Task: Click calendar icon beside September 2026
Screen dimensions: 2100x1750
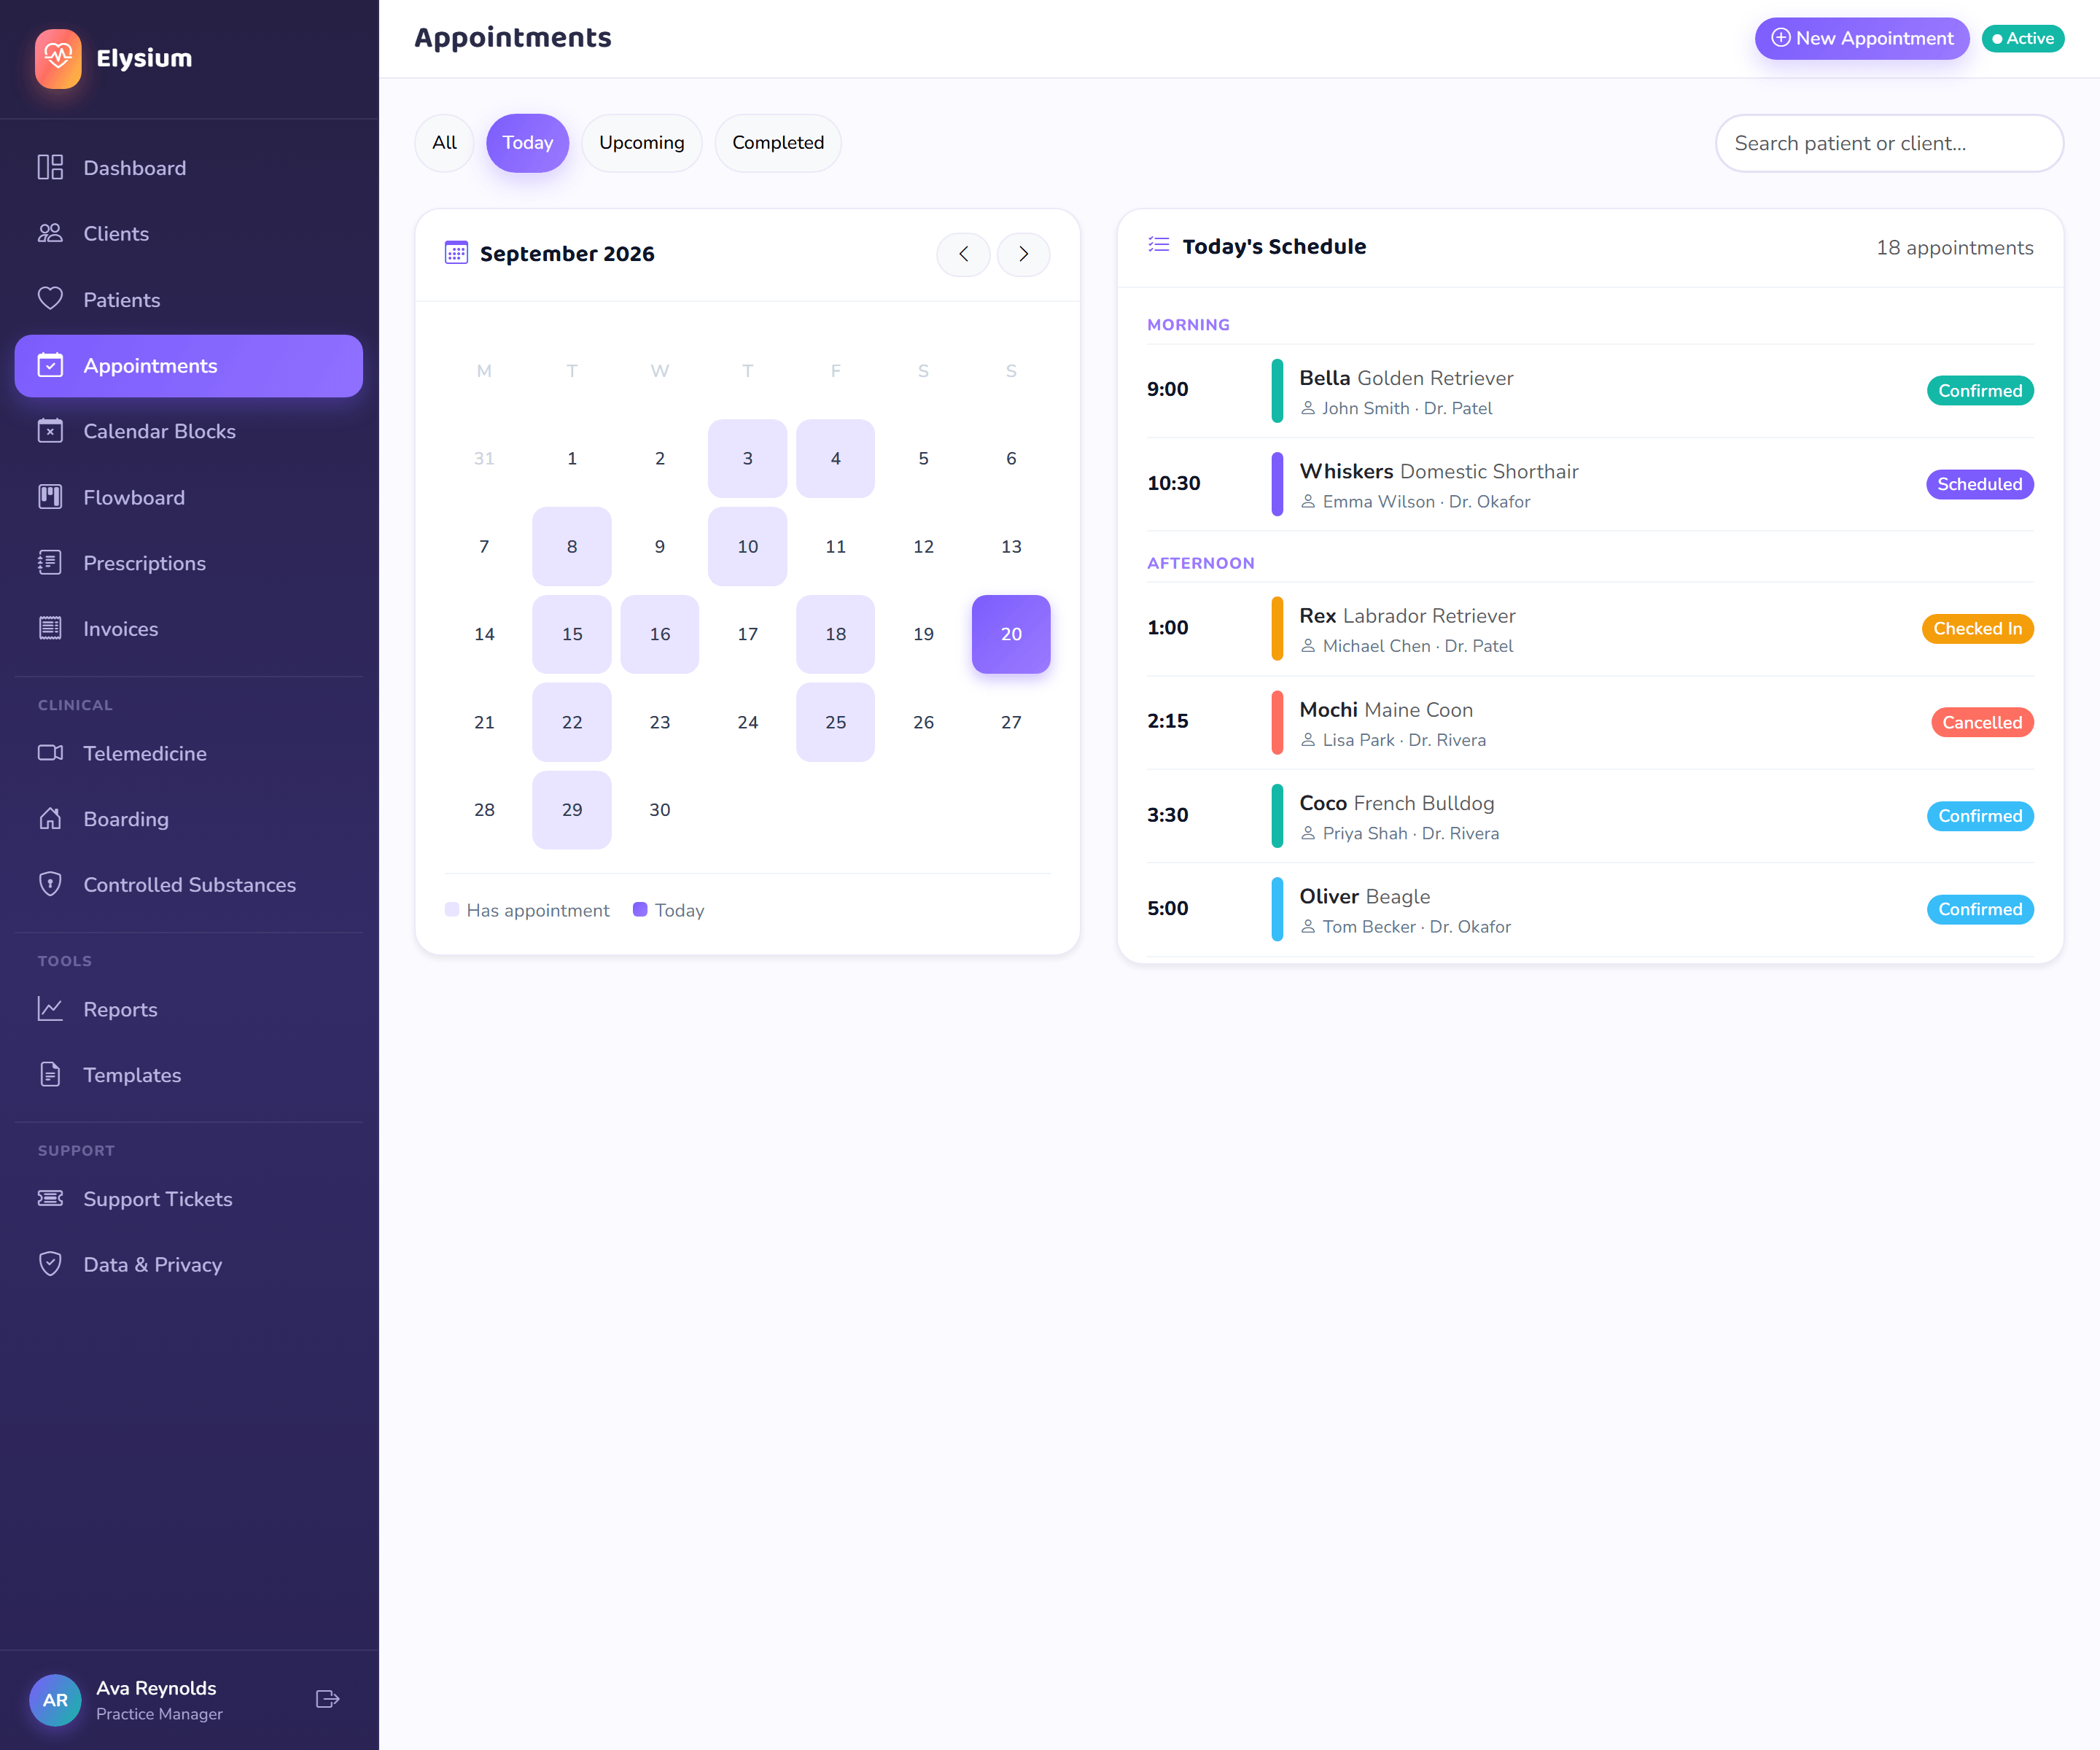Action: point(456,253)
